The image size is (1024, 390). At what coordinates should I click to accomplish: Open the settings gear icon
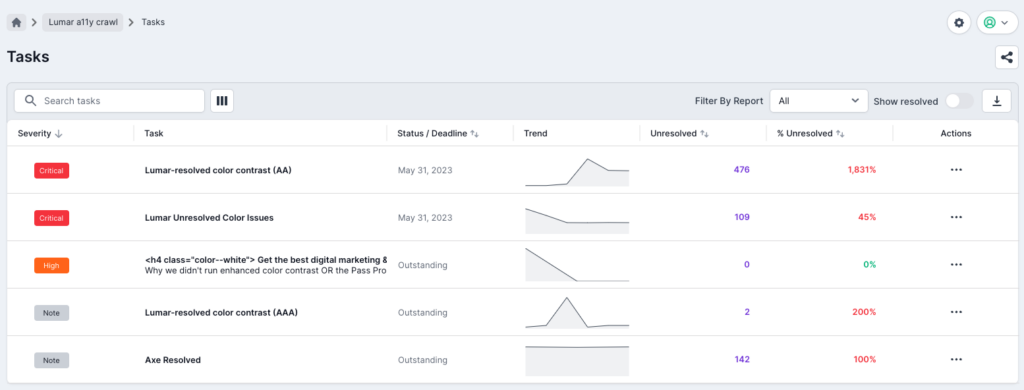pyautogui.click(x=959, y=23)
